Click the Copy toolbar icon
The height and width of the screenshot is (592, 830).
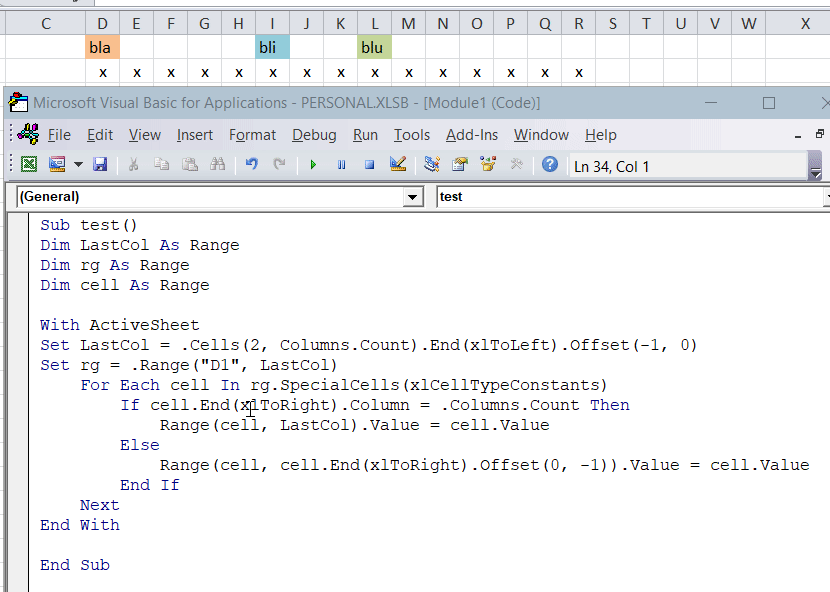point(161,165)
